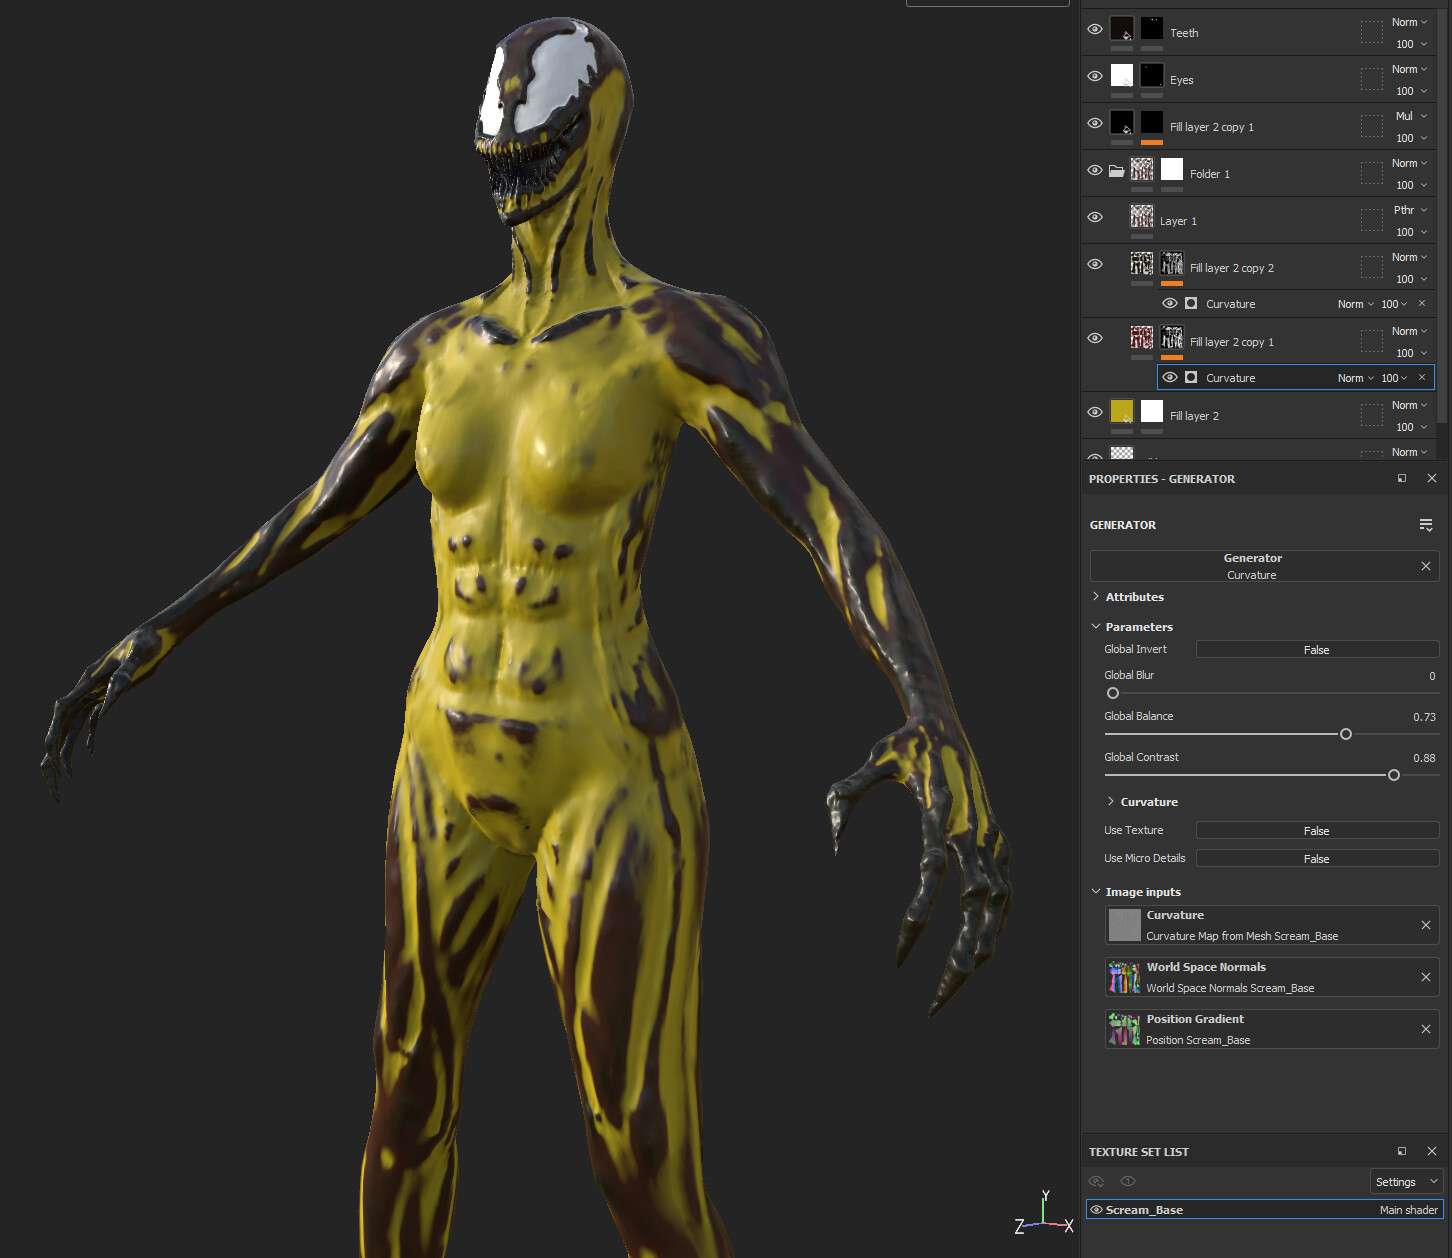Image resolution: width=1452 pixels, height=1258 pixels.
Task: Toggle the Use Micro Details button
Action: [1316, 859]
